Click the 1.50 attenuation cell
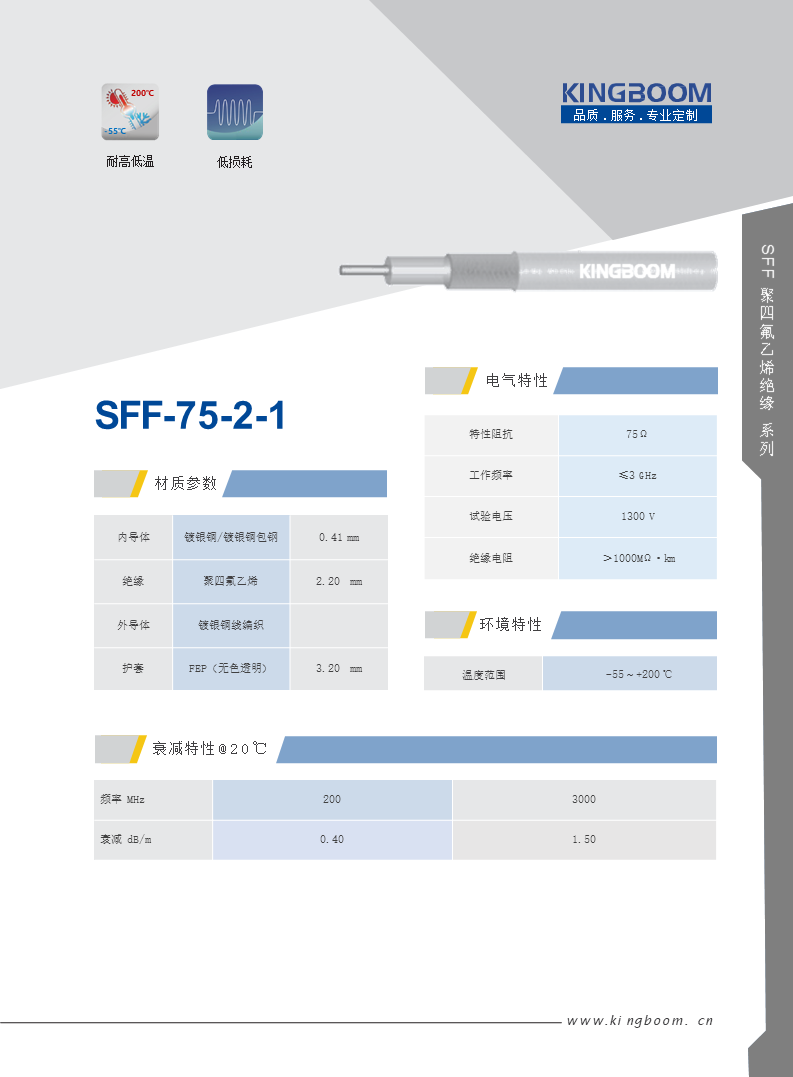 coord(584,839)
